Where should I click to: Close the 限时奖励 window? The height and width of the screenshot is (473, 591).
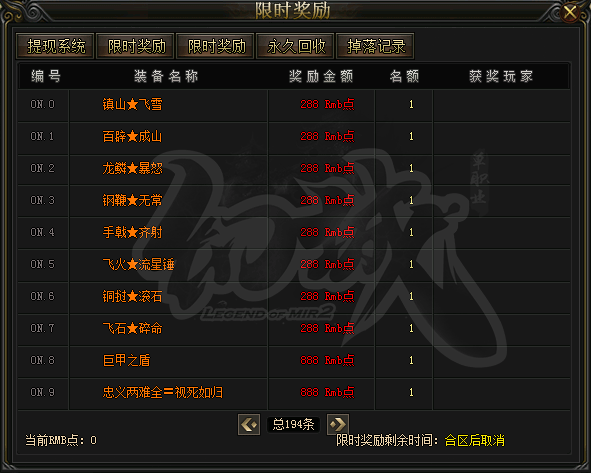(x=570, y=12)
